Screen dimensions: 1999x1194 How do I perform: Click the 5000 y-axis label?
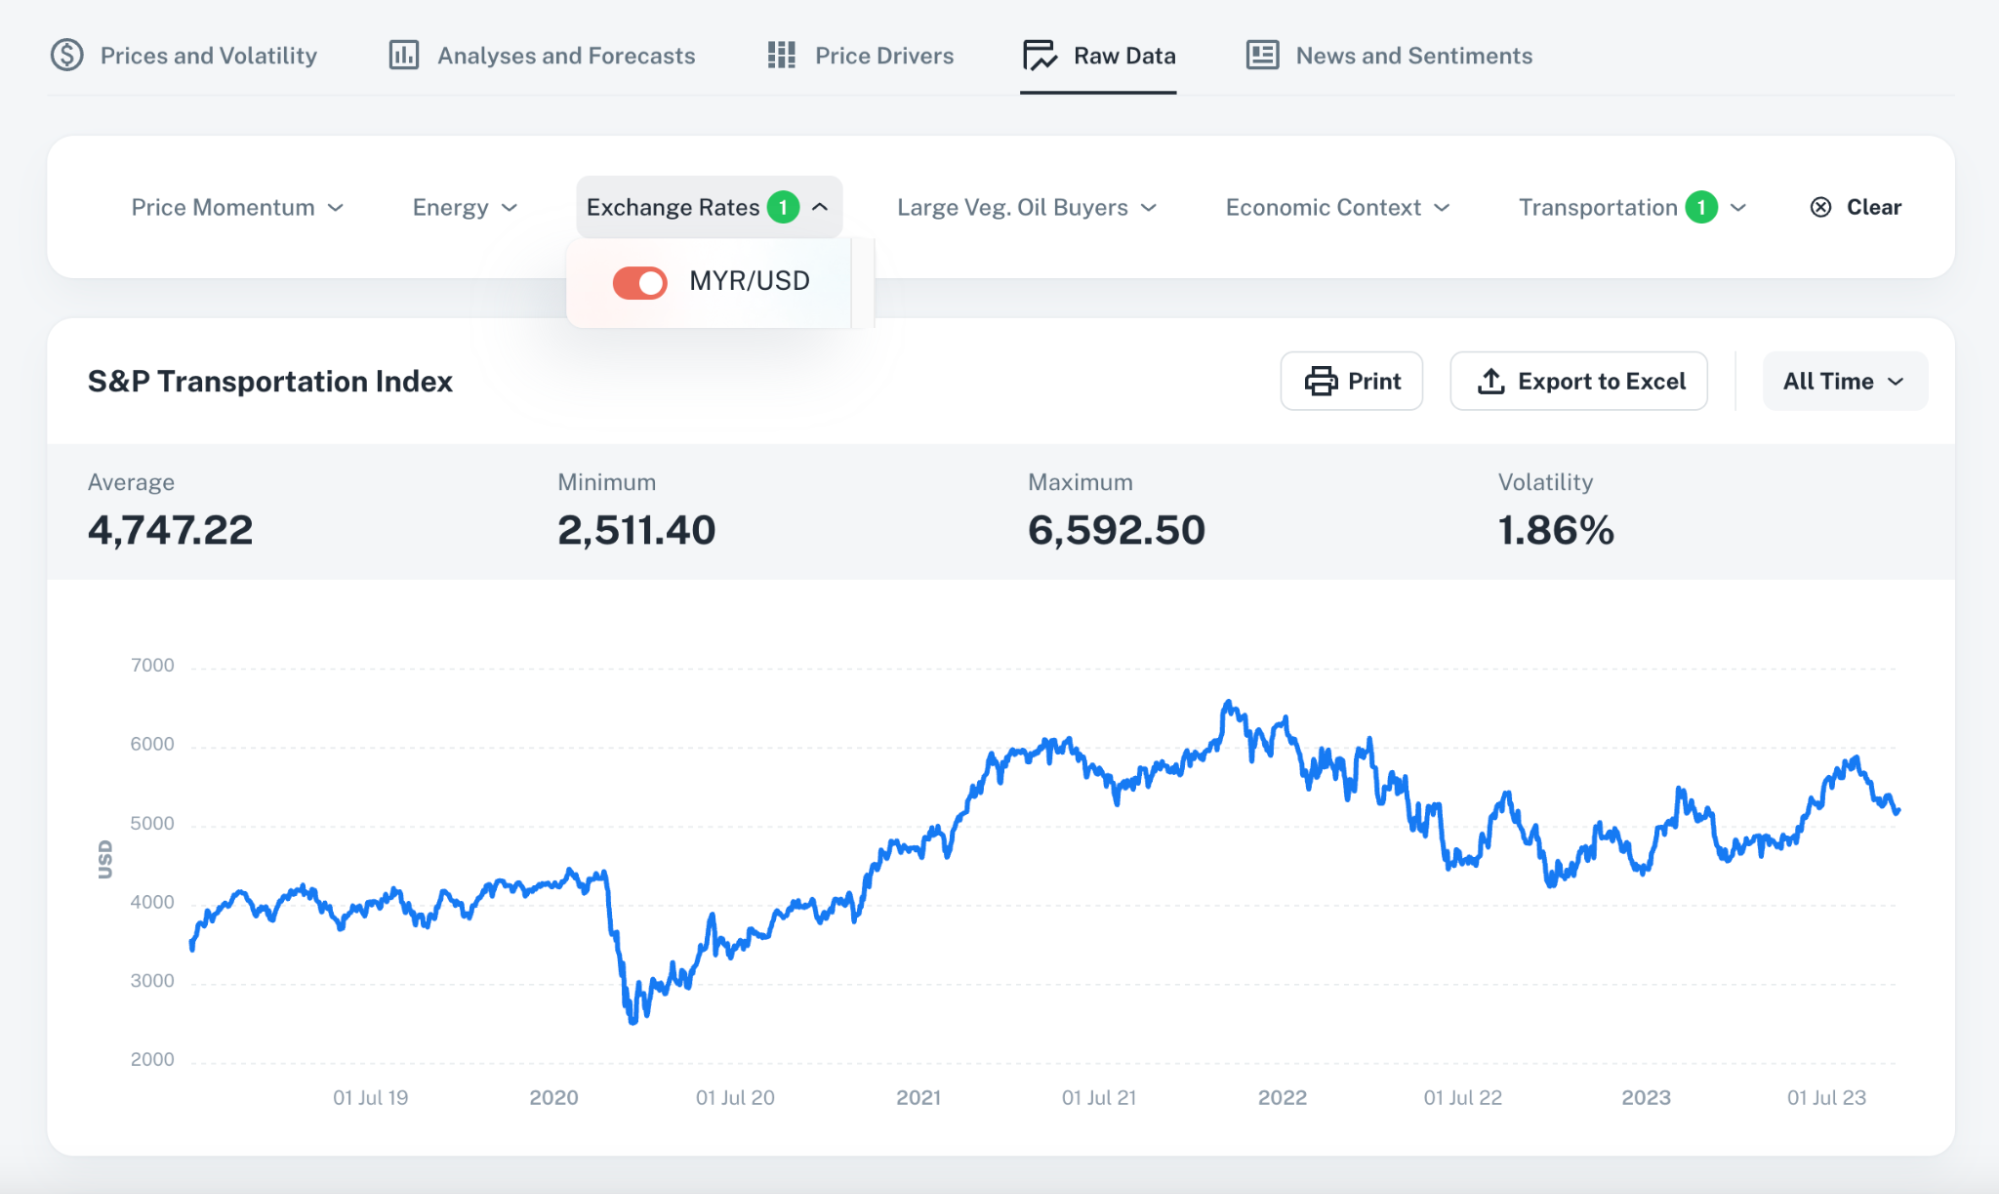point(152,823)
